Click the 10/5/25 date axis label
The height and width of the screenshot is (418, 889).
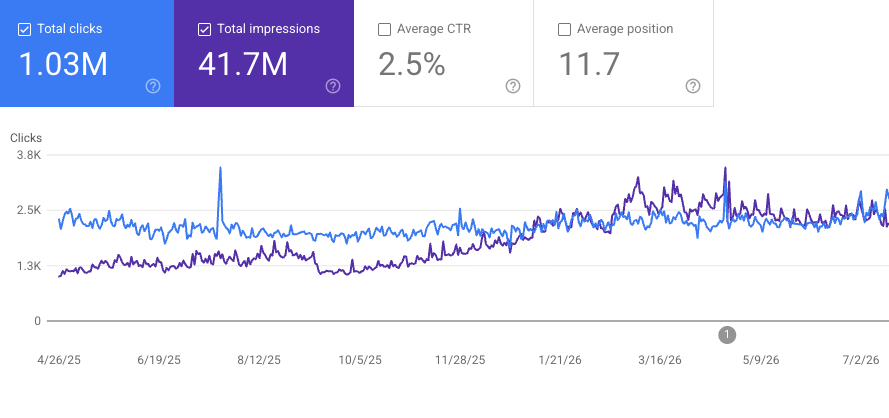pyautogui.click(x=360, y=360)
